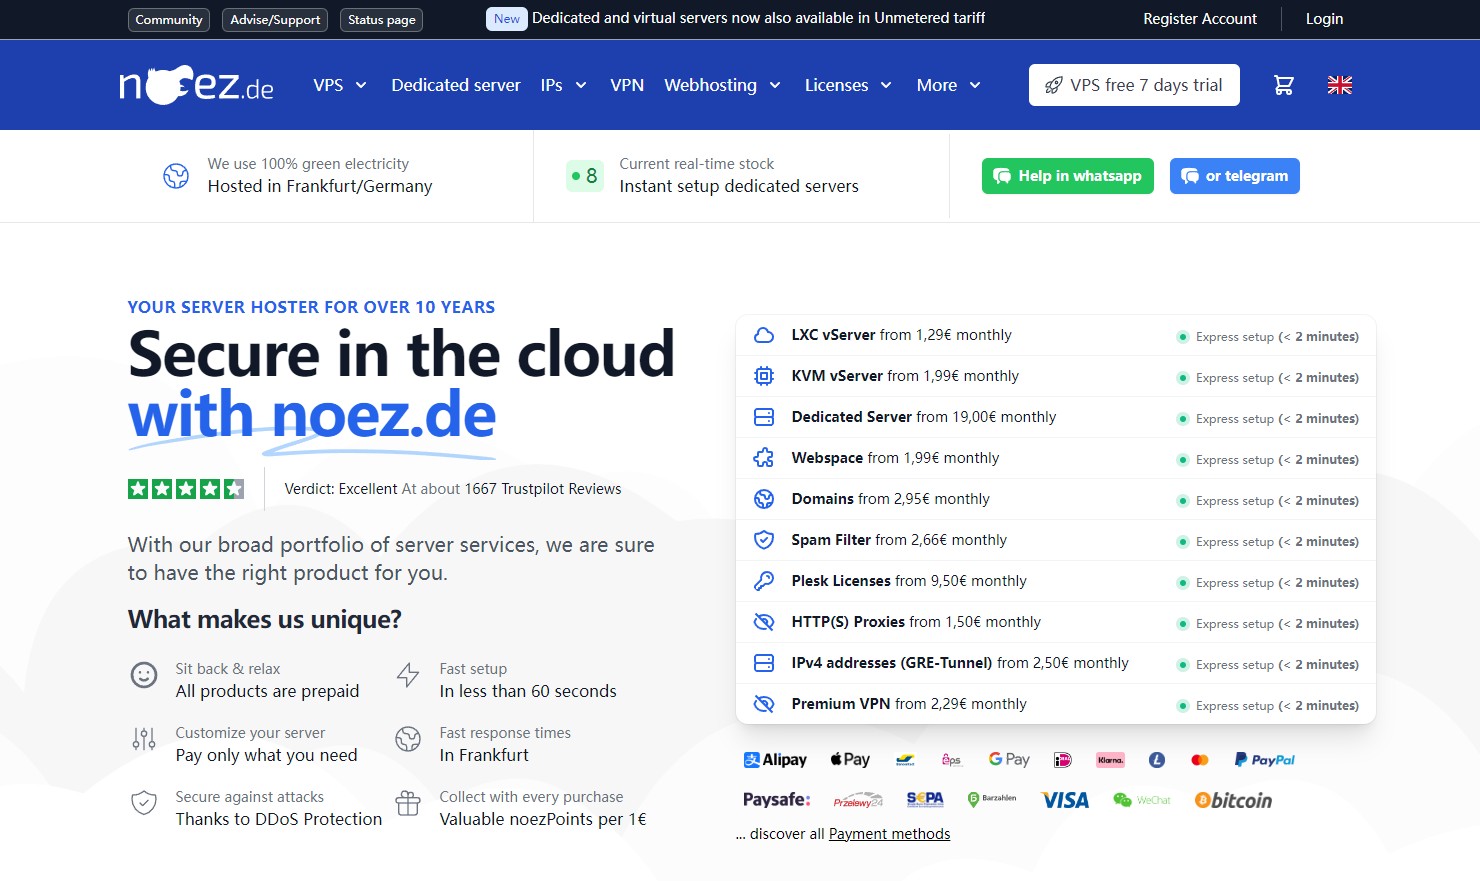Click the Google Pay logo
The image size is (1480, 881).
coord(1009,760)
